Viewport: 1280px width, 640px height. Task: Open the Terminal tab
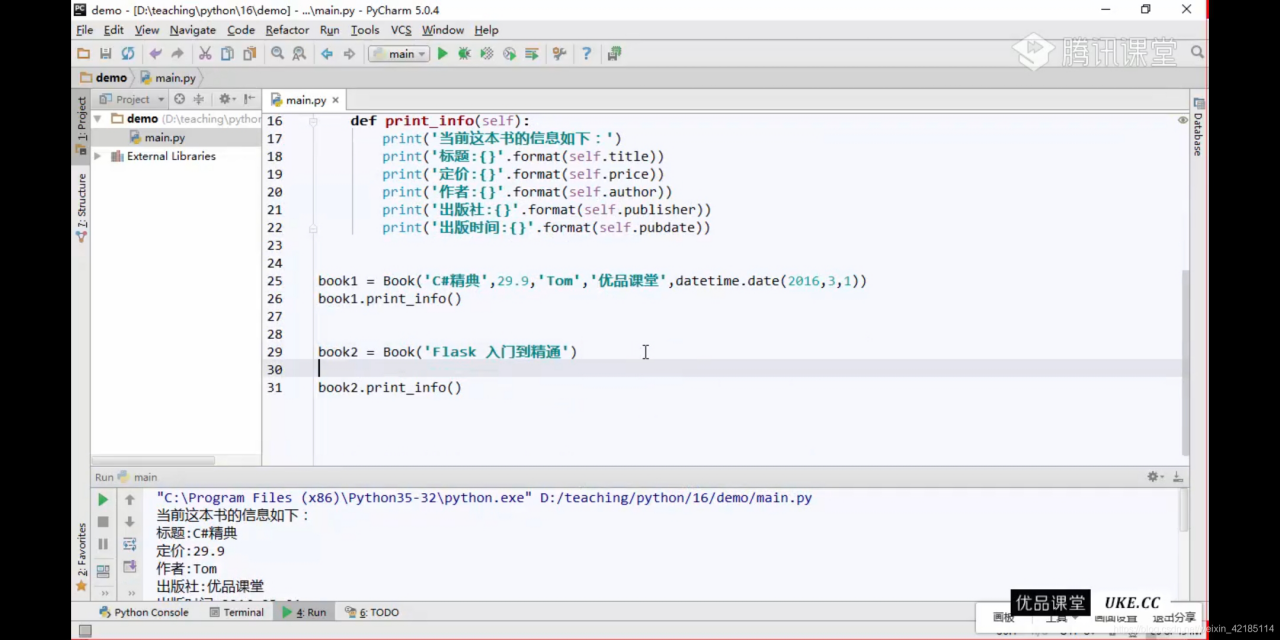[236, 612]
